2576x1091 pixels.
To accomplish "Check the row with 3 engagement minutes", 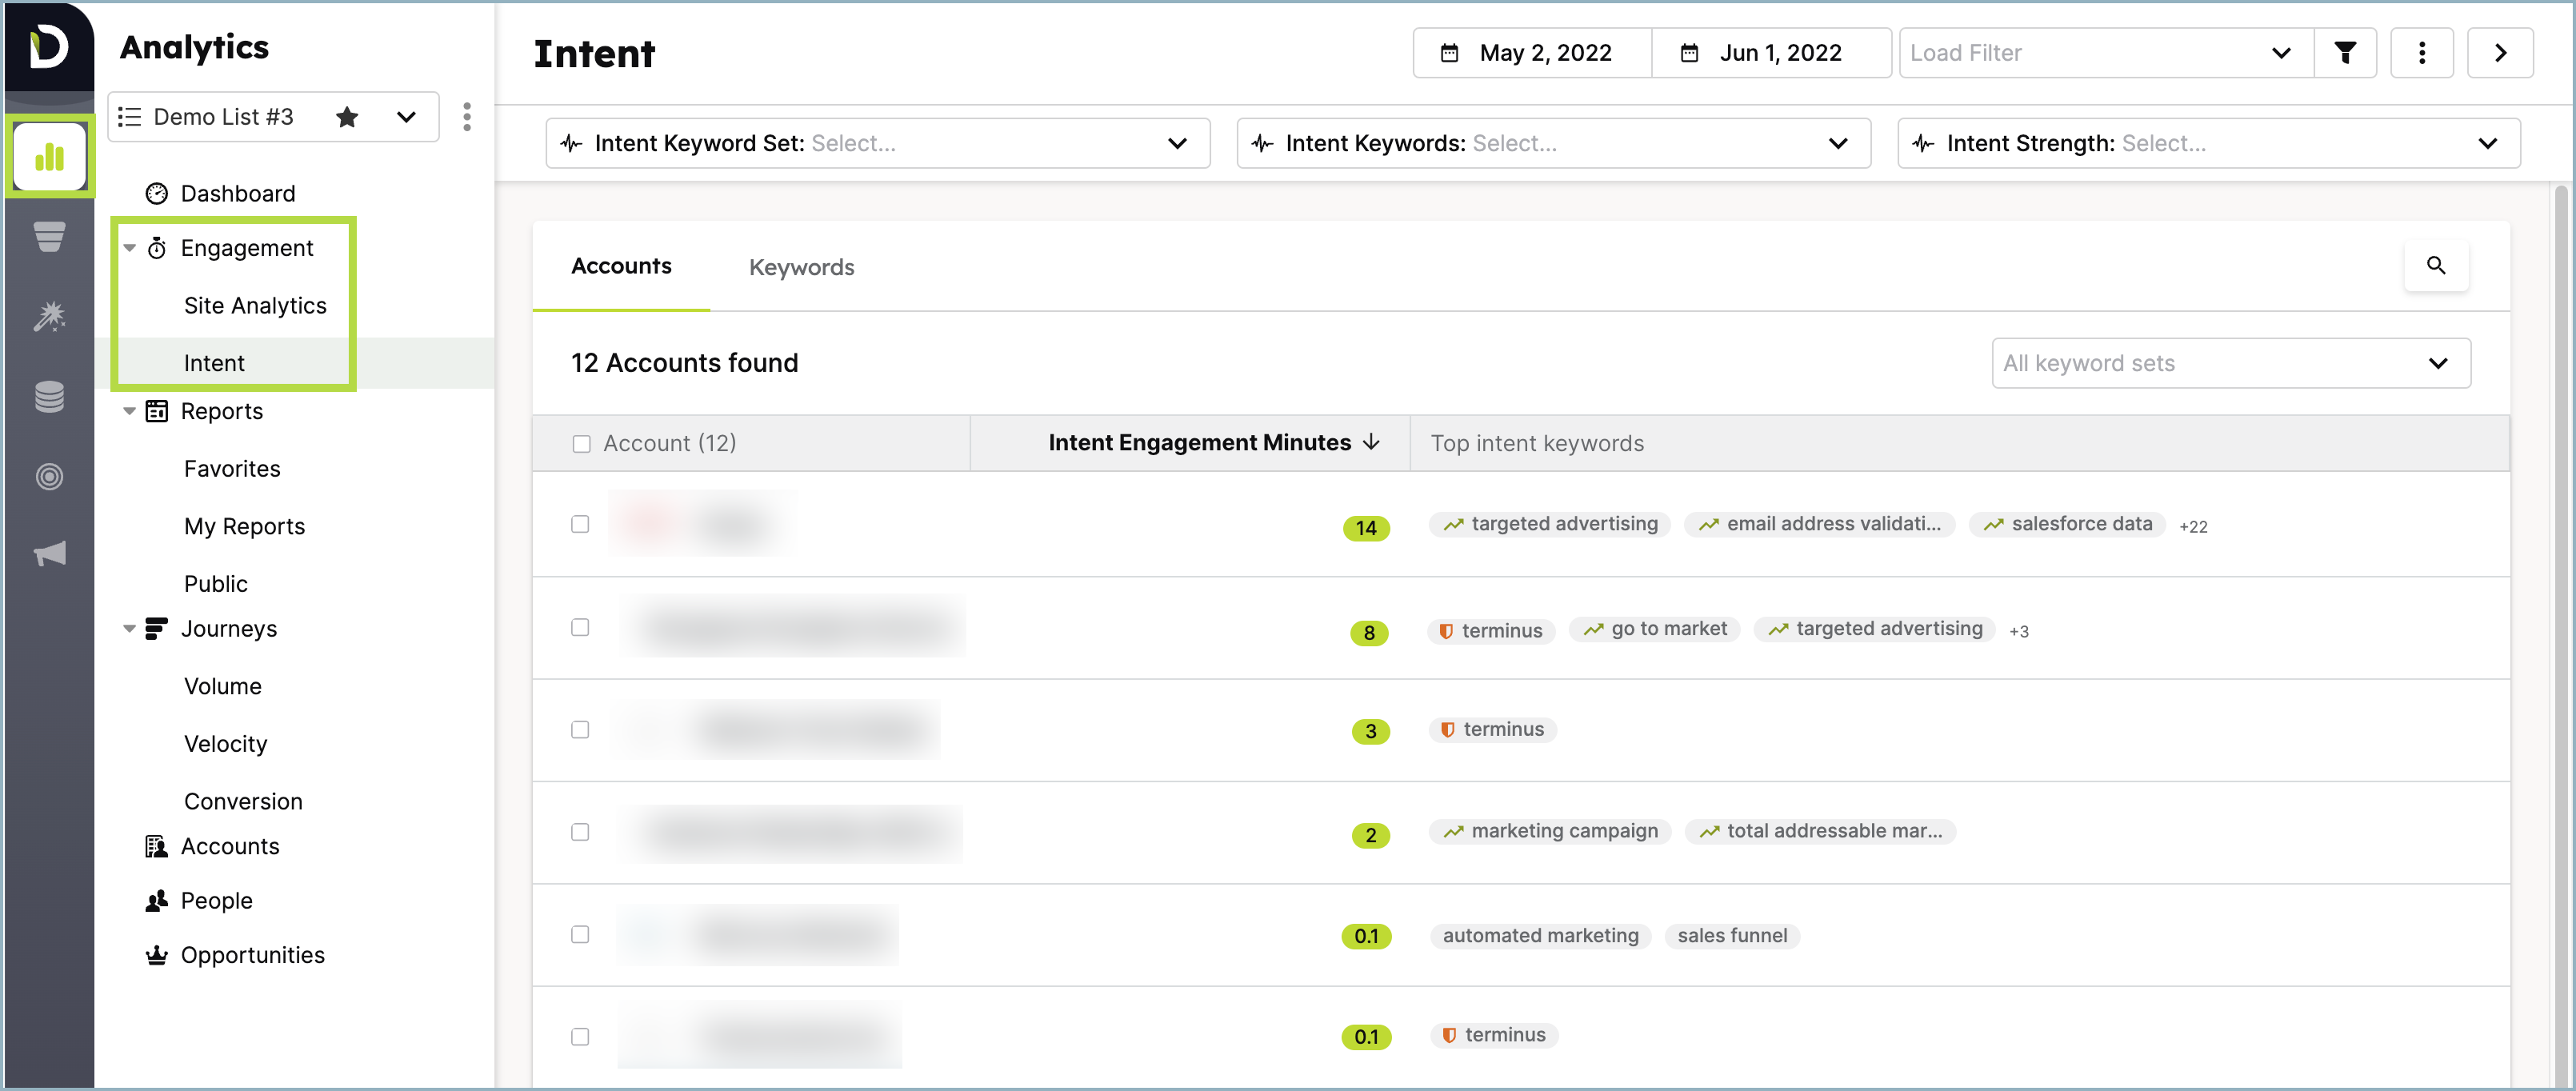I will [x=580, y=730].
